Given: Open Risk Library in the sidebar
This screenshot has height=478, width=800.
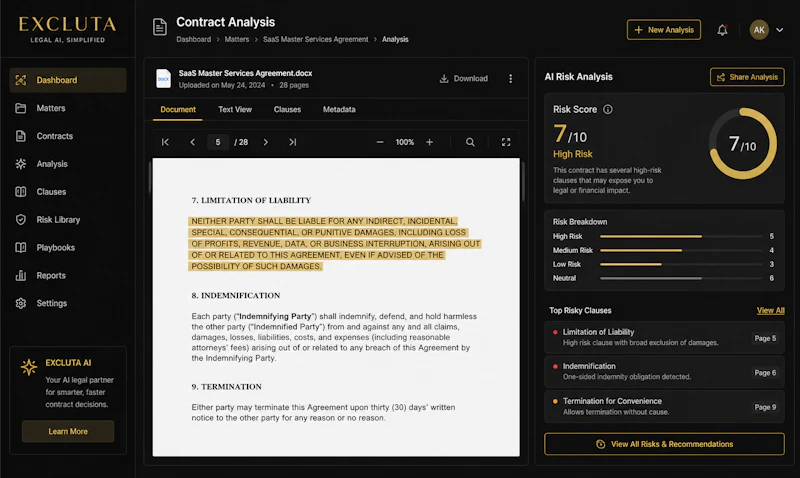Looking at the screenshot, I should pos(68,220).
